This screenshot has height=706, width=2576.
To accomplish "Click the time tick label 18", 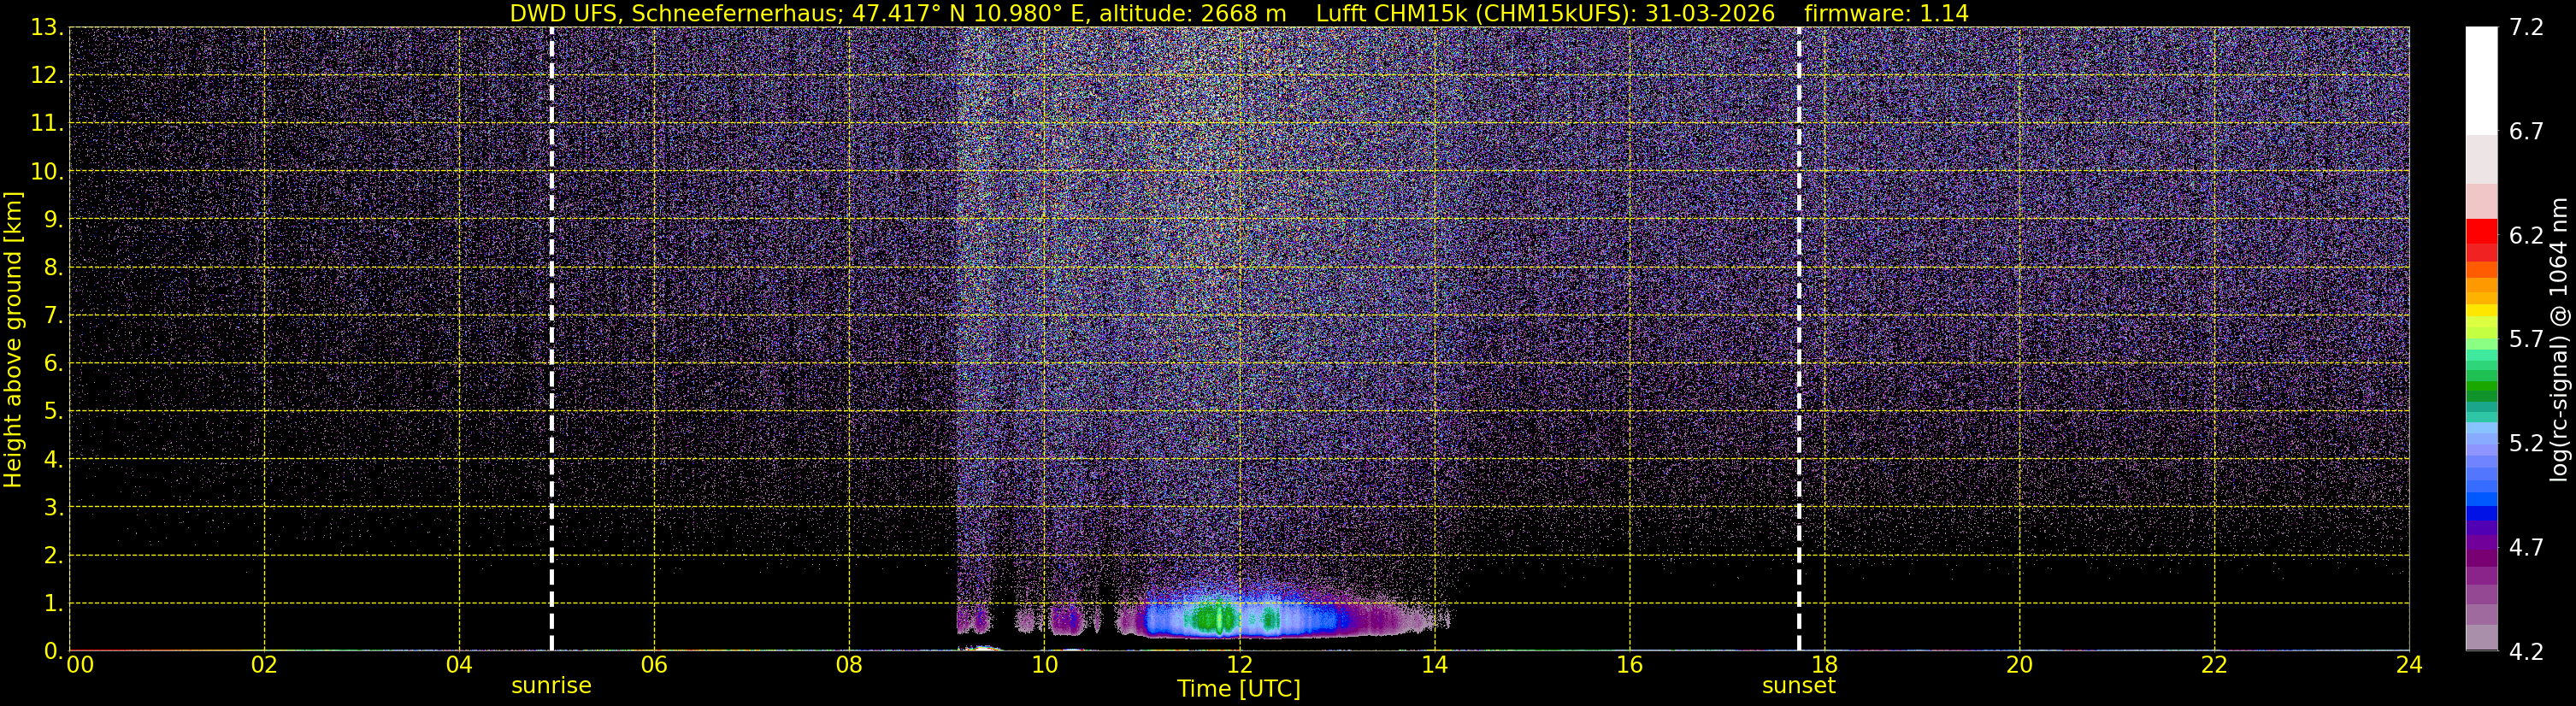I will (x=1824, y=665).
